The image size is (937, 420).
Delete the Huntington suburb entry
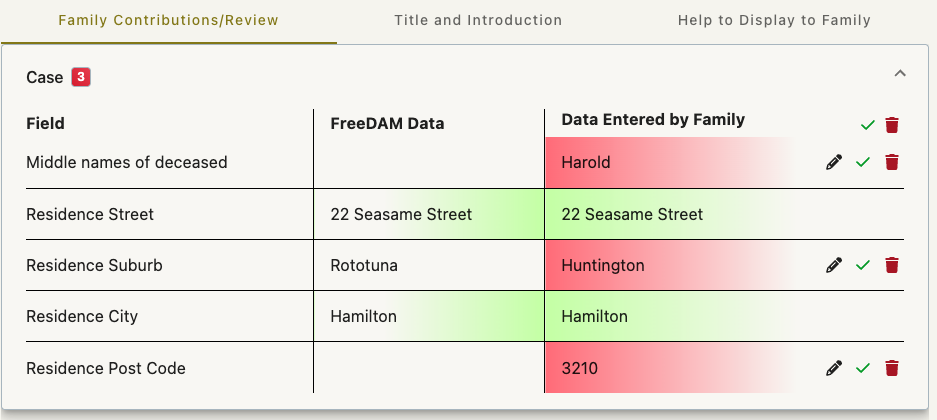point(892,265)
